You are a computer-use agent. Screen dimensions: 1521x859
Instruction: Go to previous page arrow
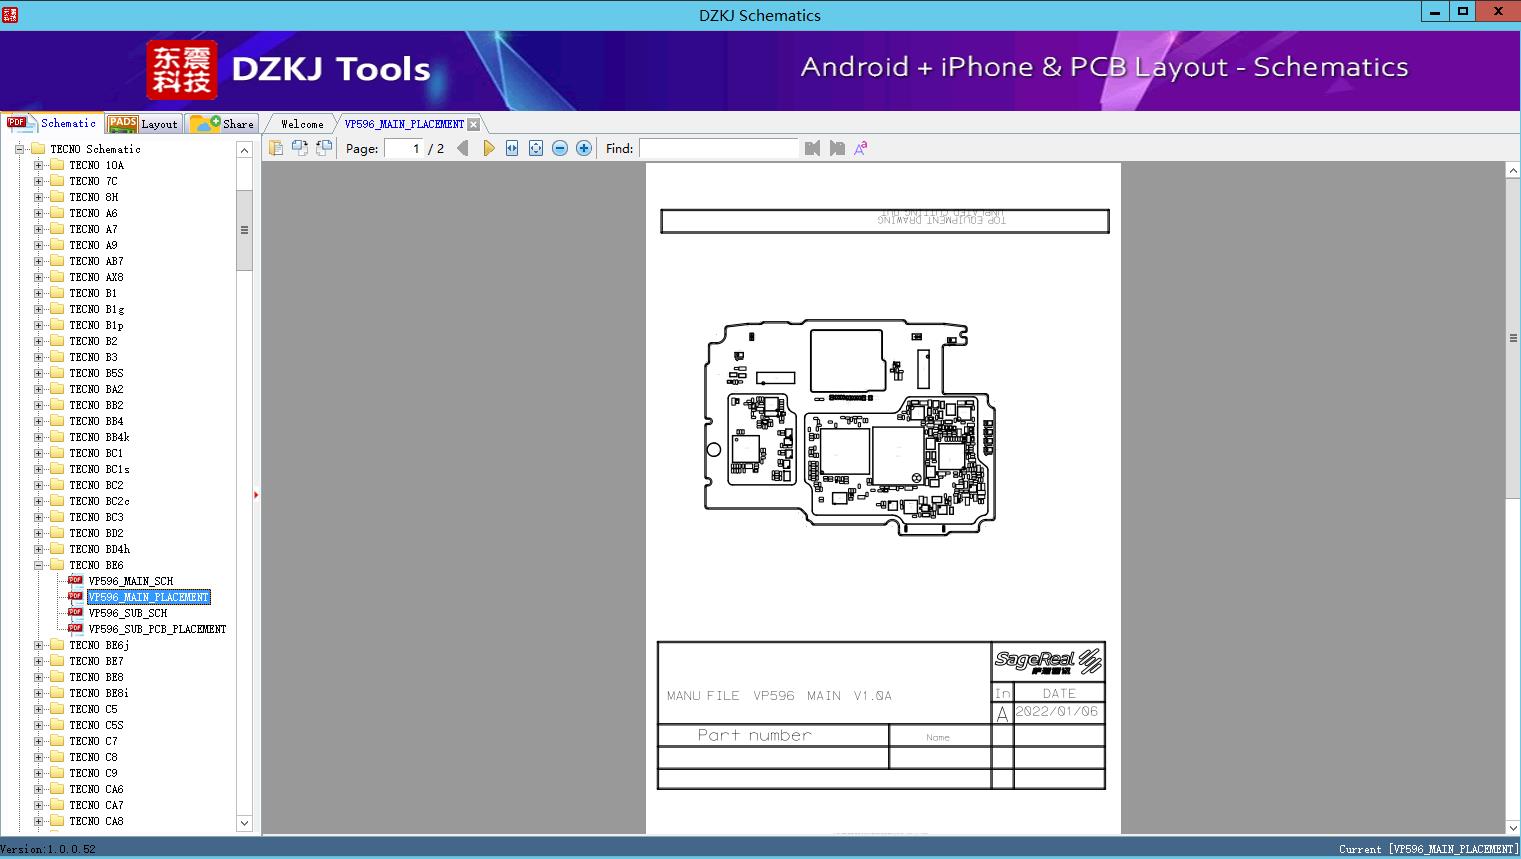[x=462, y=148]
